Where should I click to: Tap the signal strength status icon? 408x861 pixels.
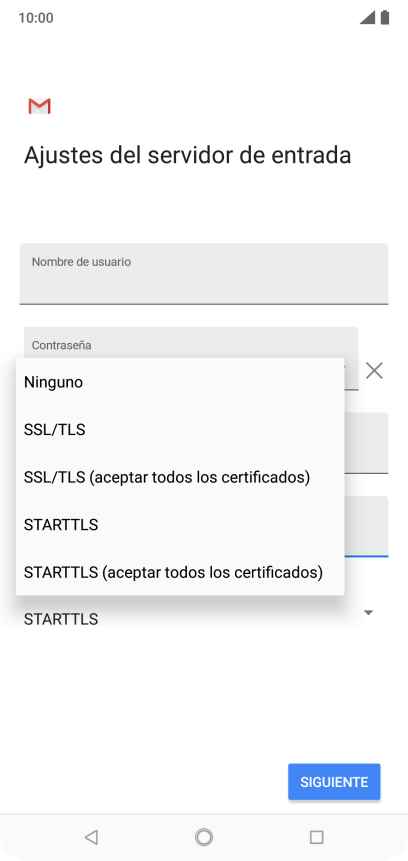pyautogui.click(x=367, y=18)
